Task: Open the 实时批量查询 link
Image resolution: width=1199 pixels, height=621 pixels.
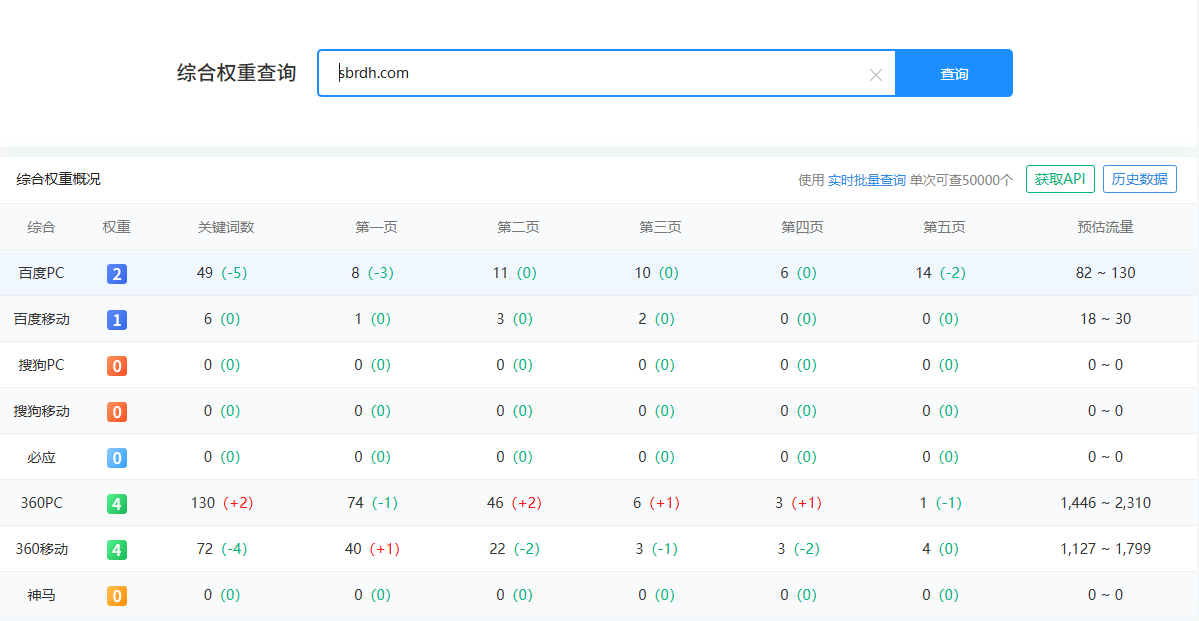Action: point(866,180)
